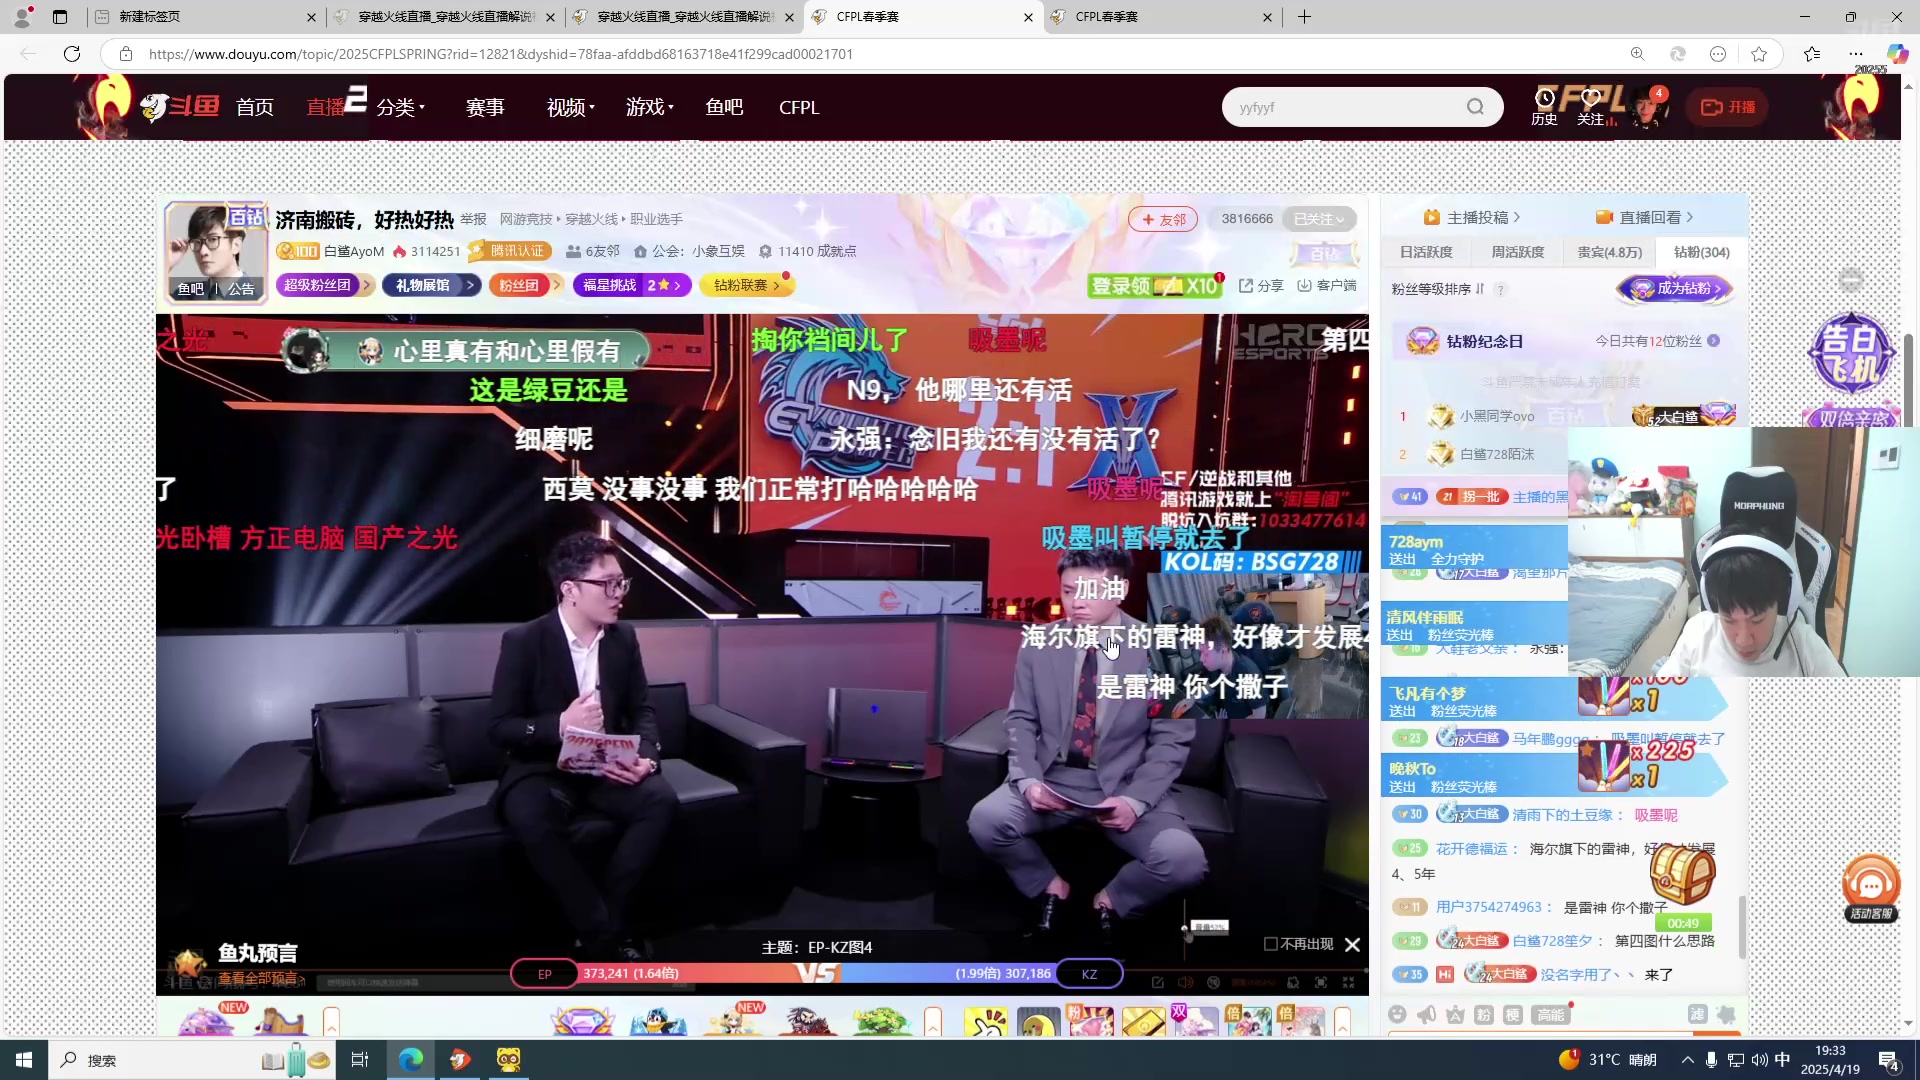Open Windows Start menu
Image resolution: width=1920 pixels, height=1080 pixels.
[x=24, y=1059]
